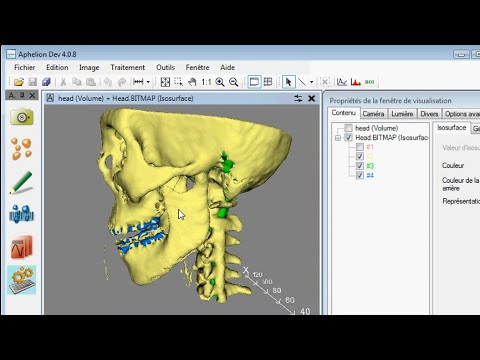Viewport: 480px width, 360px height.
Task: Click the zoom in magnifier icon
Action: pos(220,82)
